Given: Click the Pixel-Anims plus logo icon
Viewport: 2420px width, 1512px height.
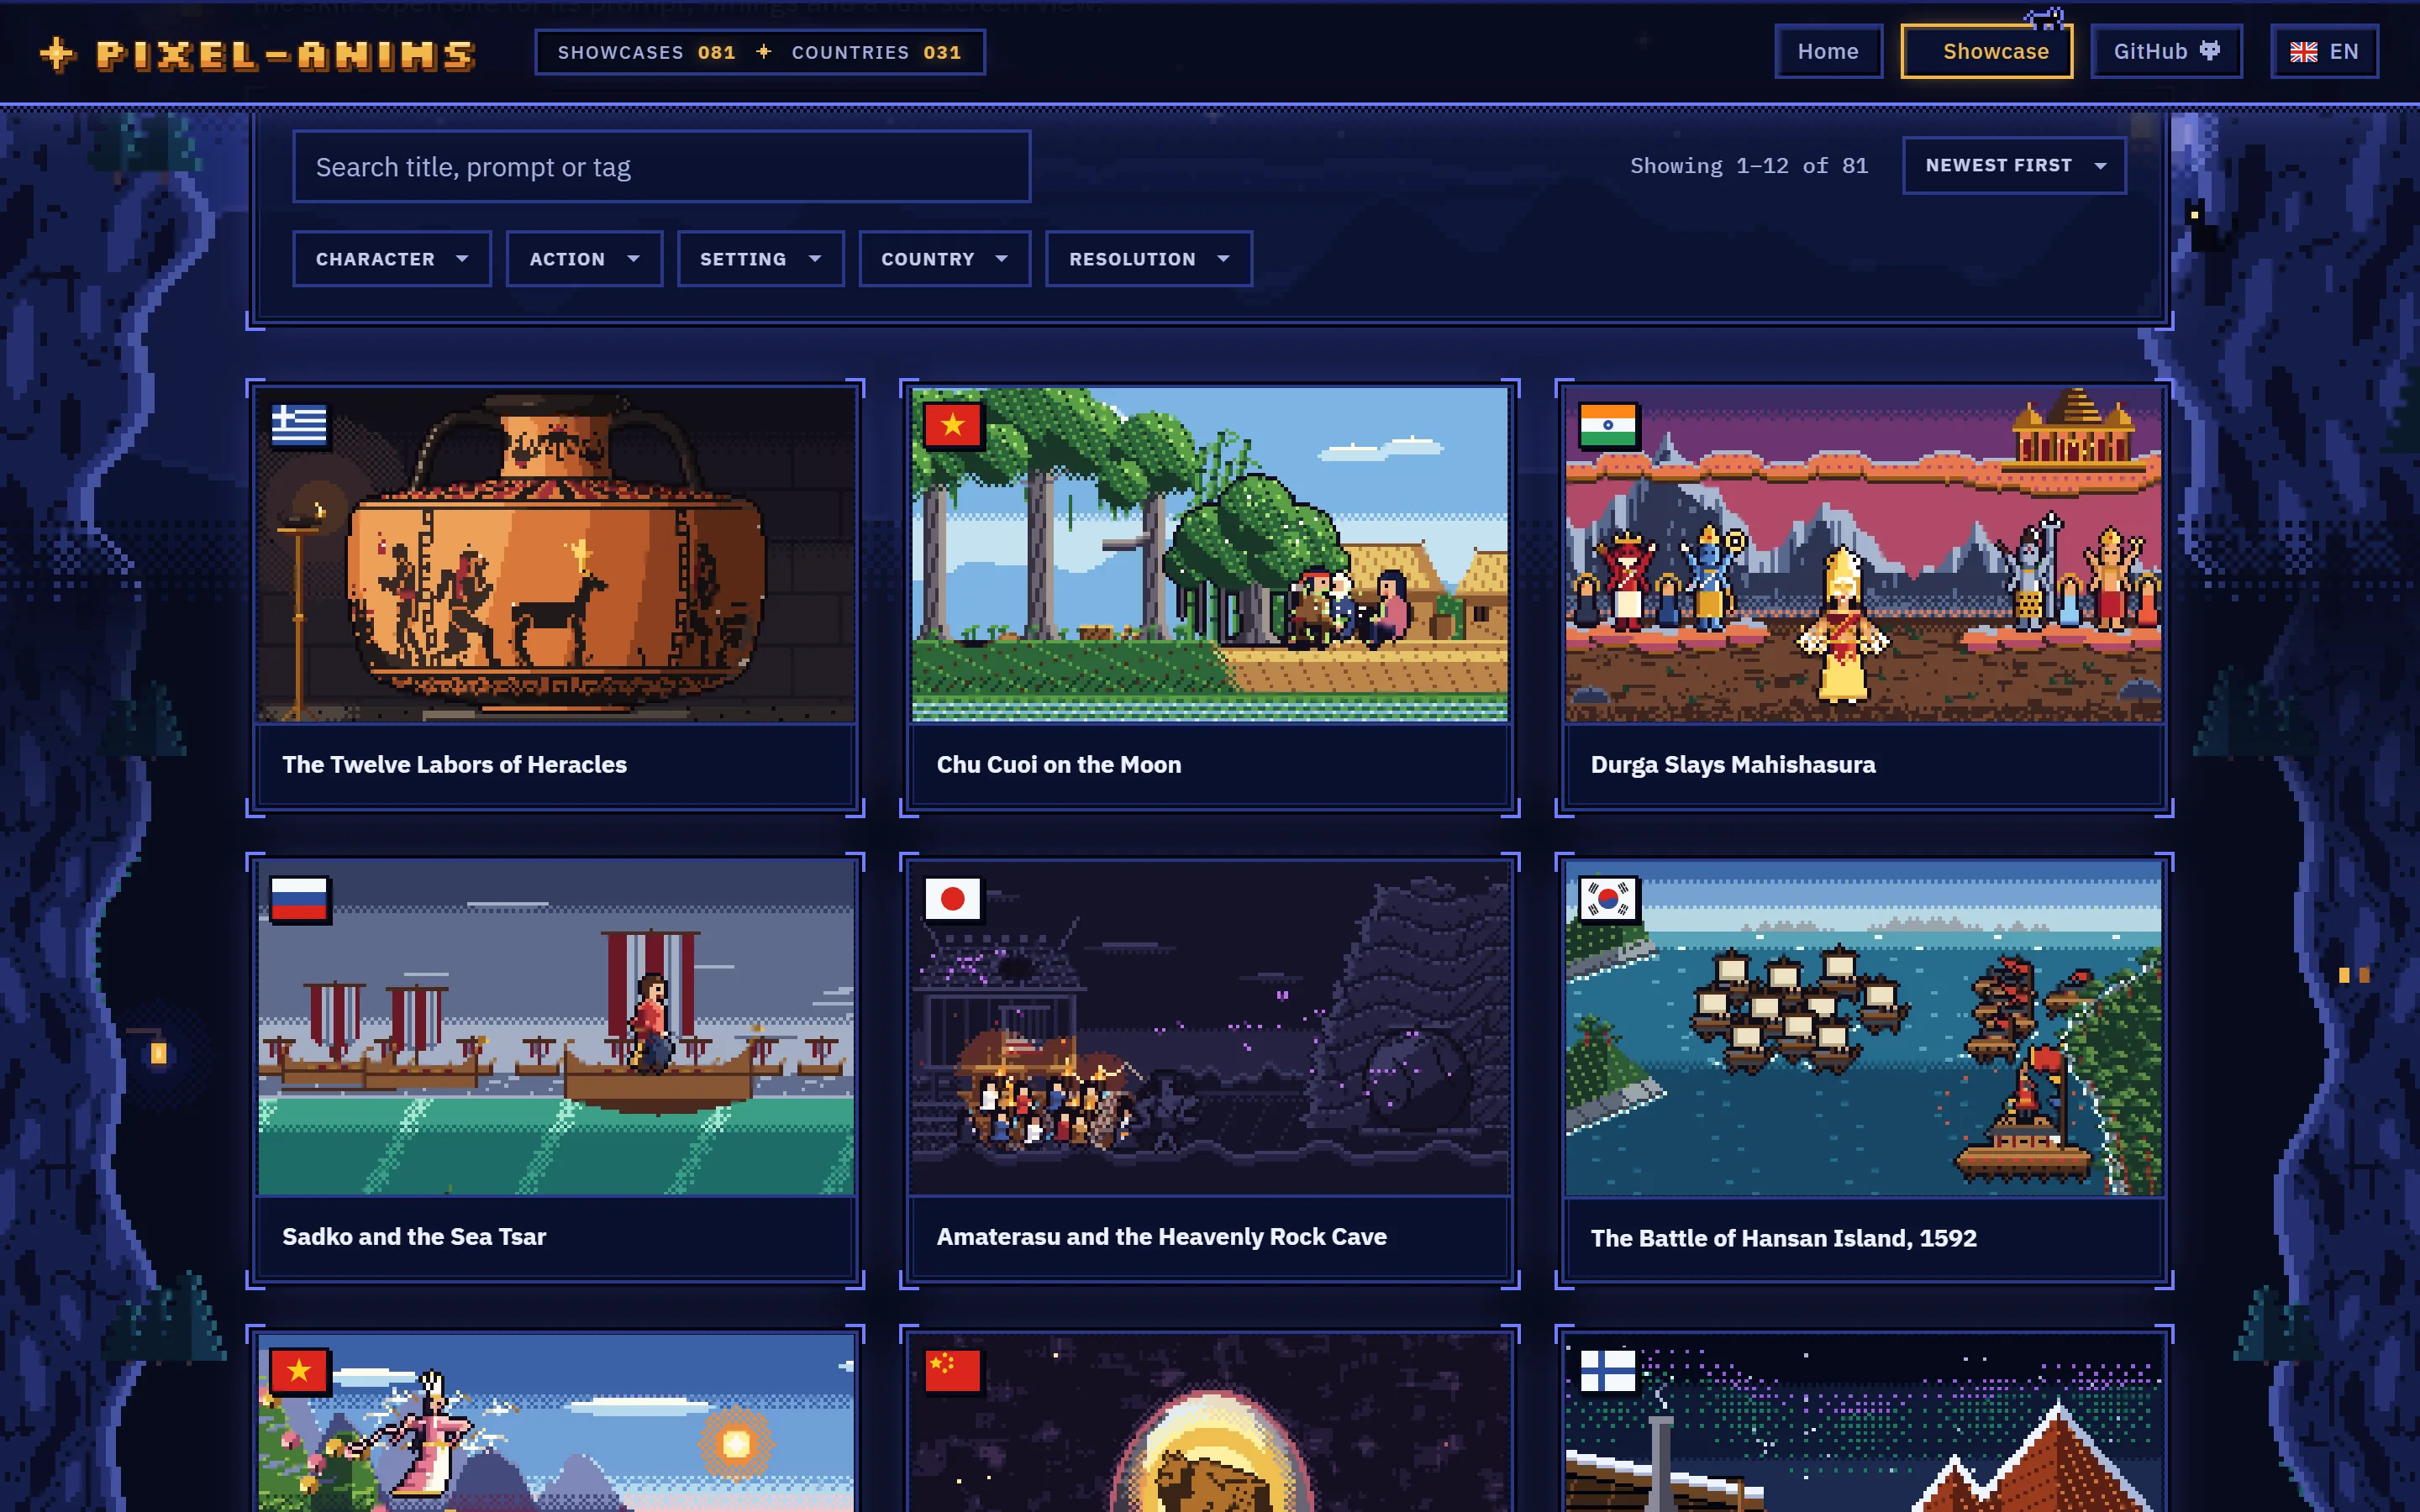Looking at the screenshot, I should point(58,54).
